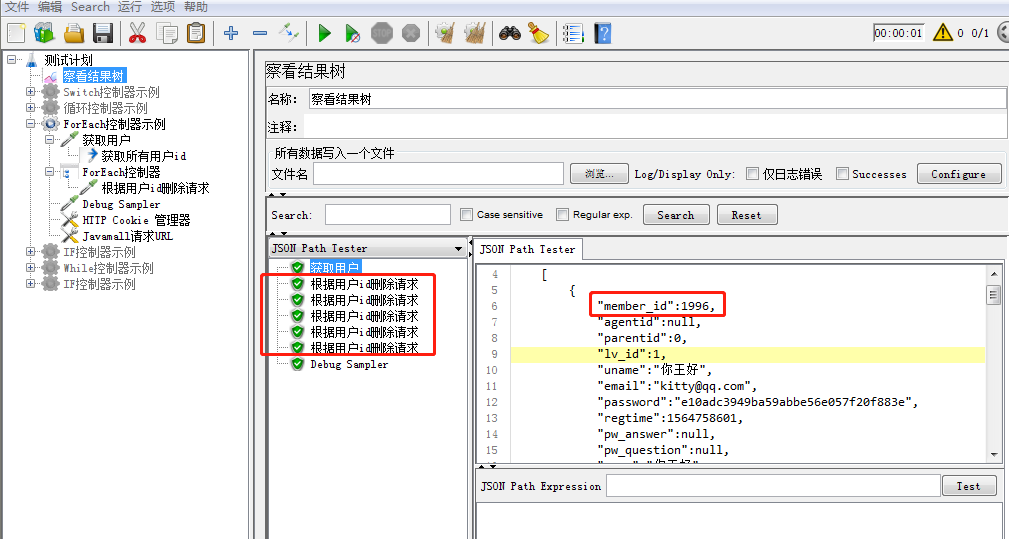Click the Shutdown icon
The image size is (1009, 539).
coord(411,33)
